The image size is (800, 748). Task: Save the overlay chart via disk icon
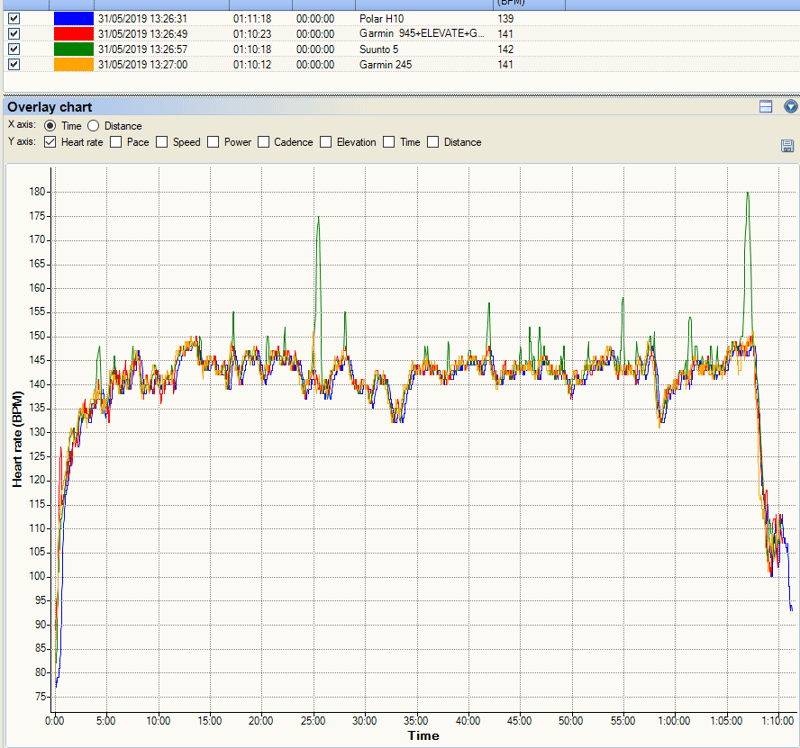[x=787, y=145]
